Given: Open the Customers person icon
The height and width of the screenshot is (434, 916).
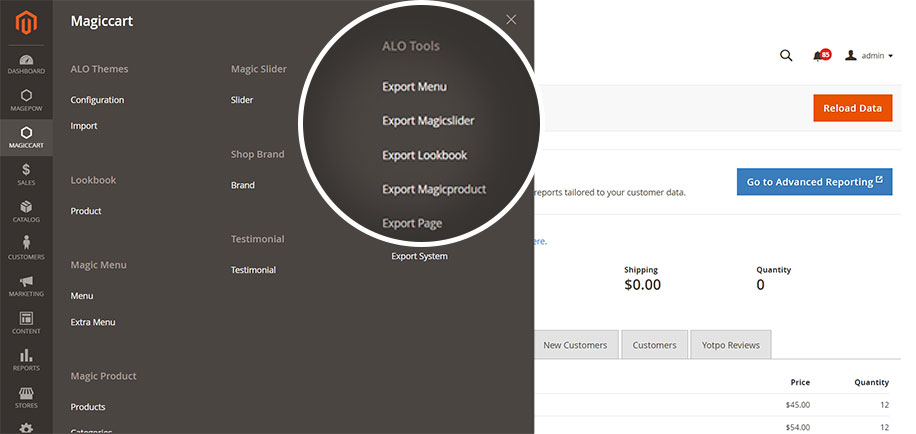Looking at the screenshot, I should [x=26, y=248].
